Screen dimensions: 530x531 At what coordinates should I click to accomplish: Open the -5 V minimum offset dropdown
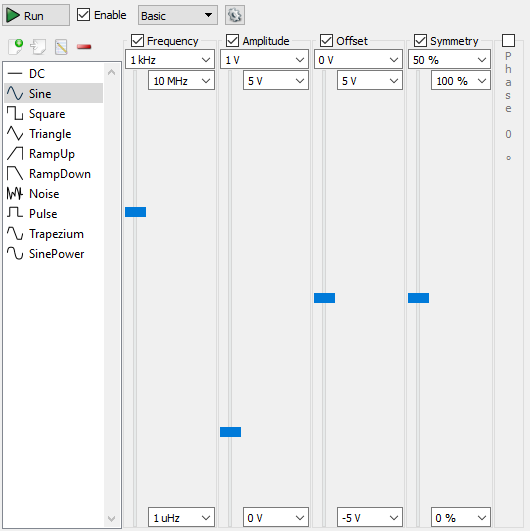click(x=370, y=517)
